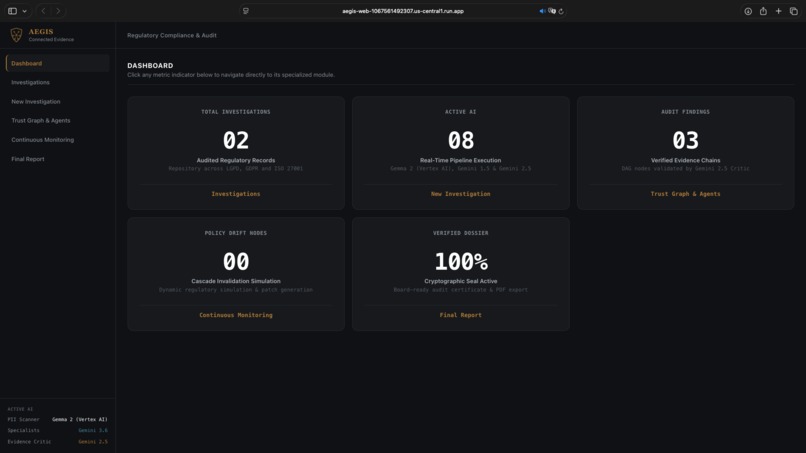Go forward with the browser forward arrow

click(x=58, y=11)
